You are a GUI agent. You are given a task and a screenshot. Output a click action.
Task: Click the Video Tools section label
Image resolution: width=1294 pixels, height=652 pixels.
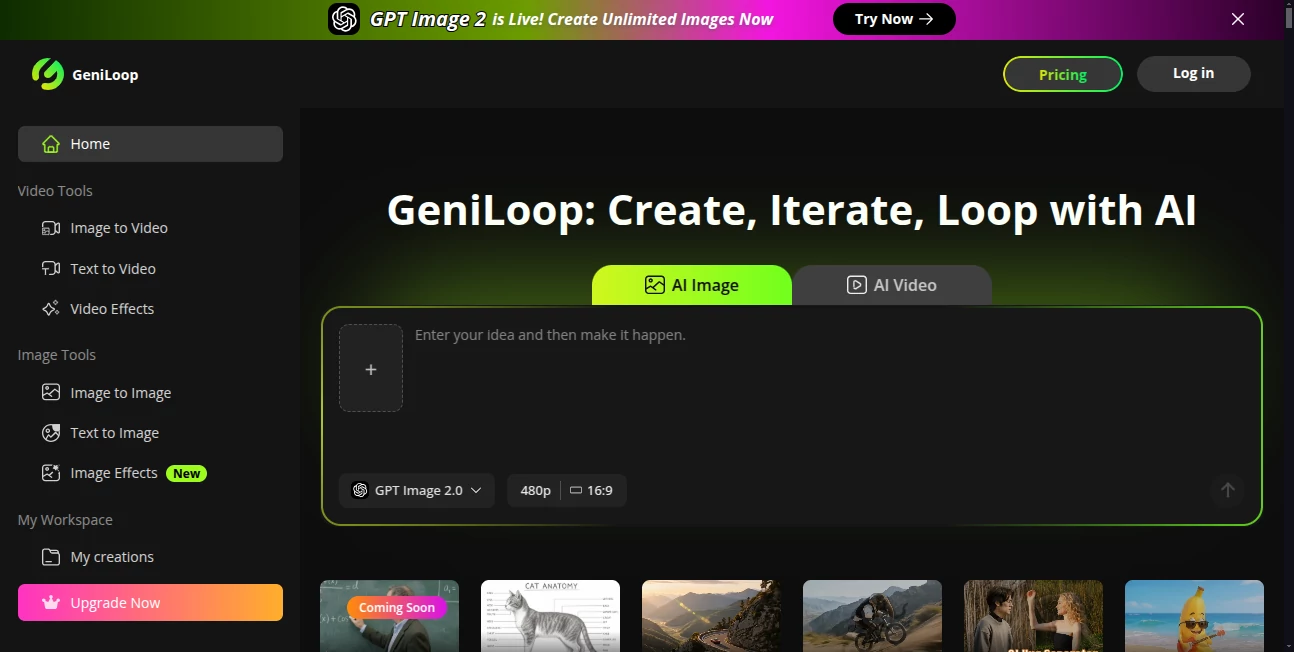(55, 191)
